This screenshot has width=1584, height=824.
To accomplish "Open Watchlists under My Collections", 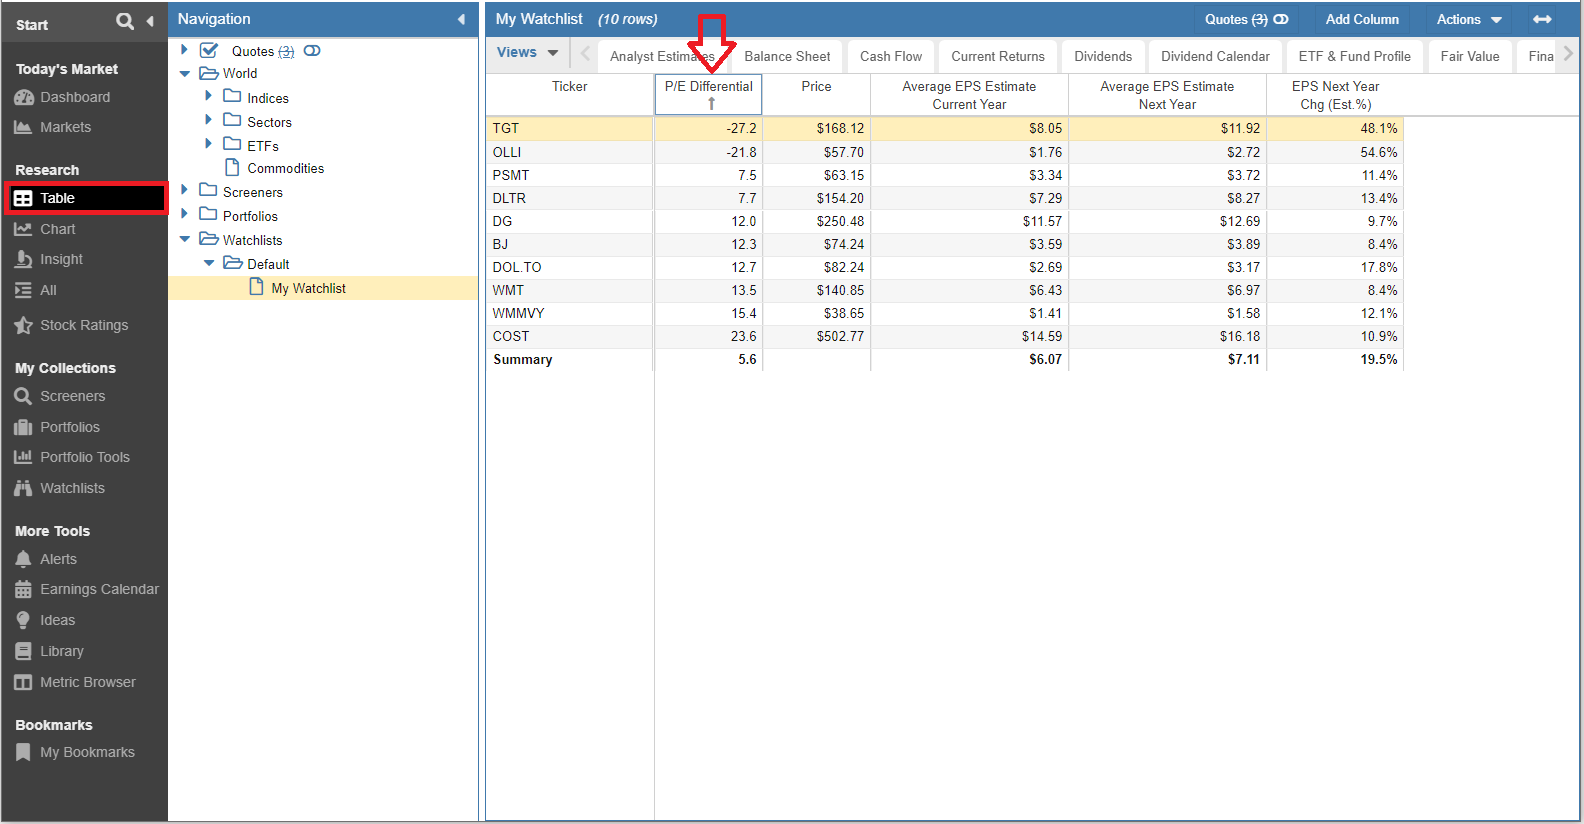I will click(72, 488).
